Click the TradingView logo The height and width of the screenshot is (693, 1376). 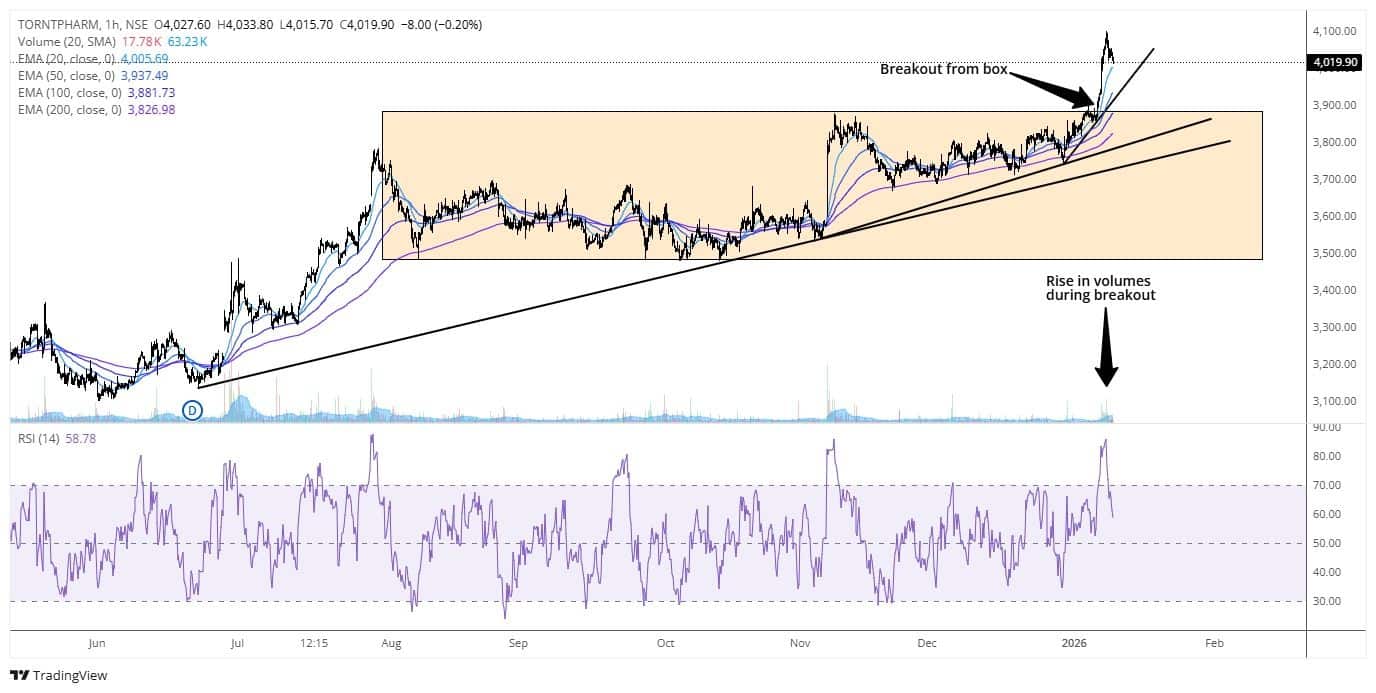tap(59, 675)
